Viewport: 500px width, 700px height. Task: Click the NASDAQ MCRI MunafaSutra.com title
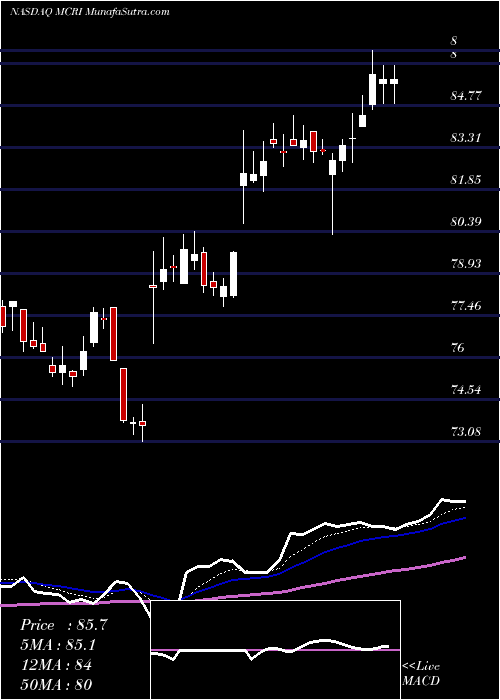89,12
